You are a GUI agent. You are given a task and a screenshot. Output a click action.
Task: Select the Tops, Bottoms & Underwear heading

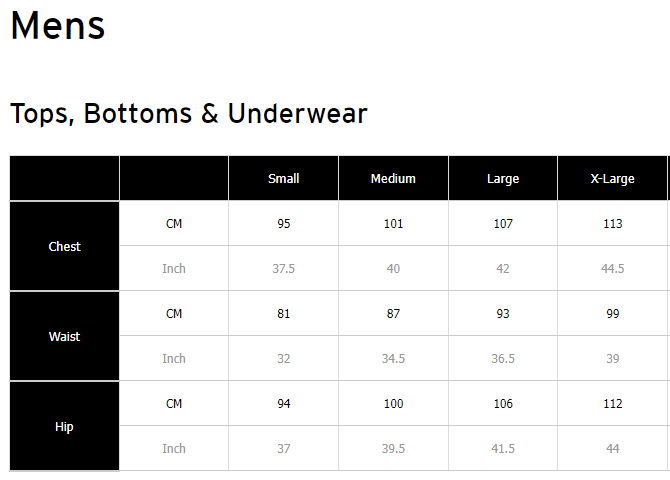point(189,114)
